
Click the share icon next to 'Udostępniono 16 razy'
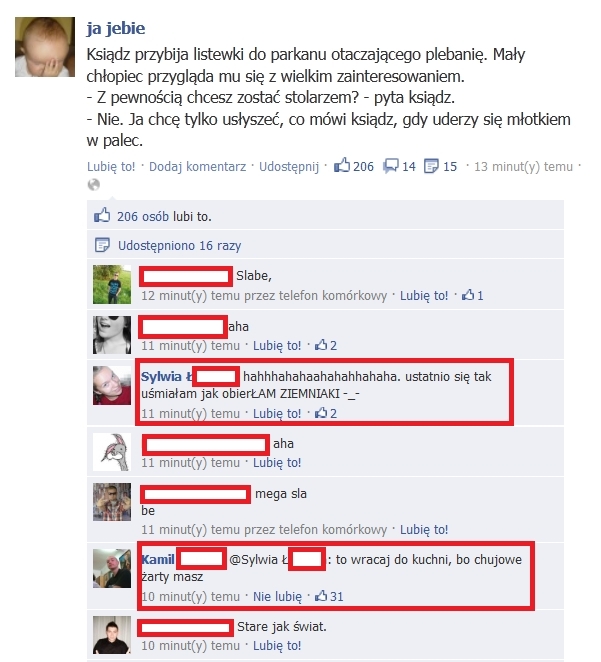(x=102, y=245)
